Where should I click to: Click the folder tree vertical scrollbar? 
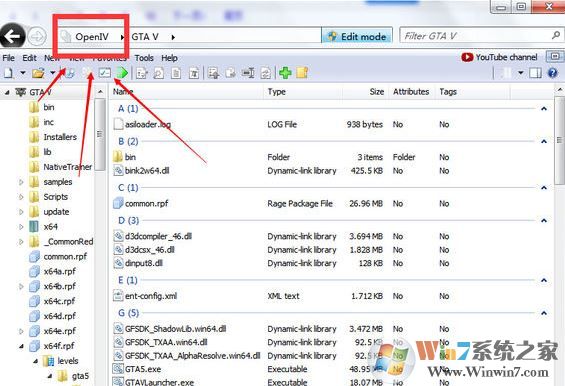pyautogui.click(x=100, y=134)
